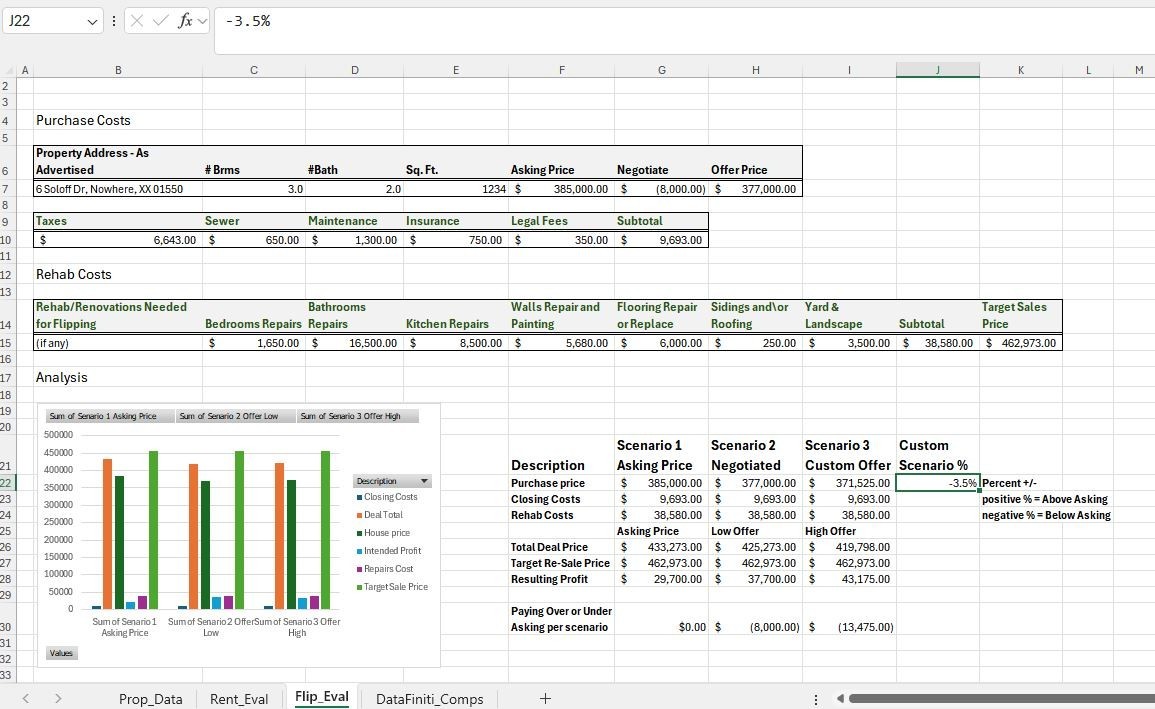This screenshot has width=1155, height=709.
Task: Select Legal Fees value 350.00
Action: point(561,240)
